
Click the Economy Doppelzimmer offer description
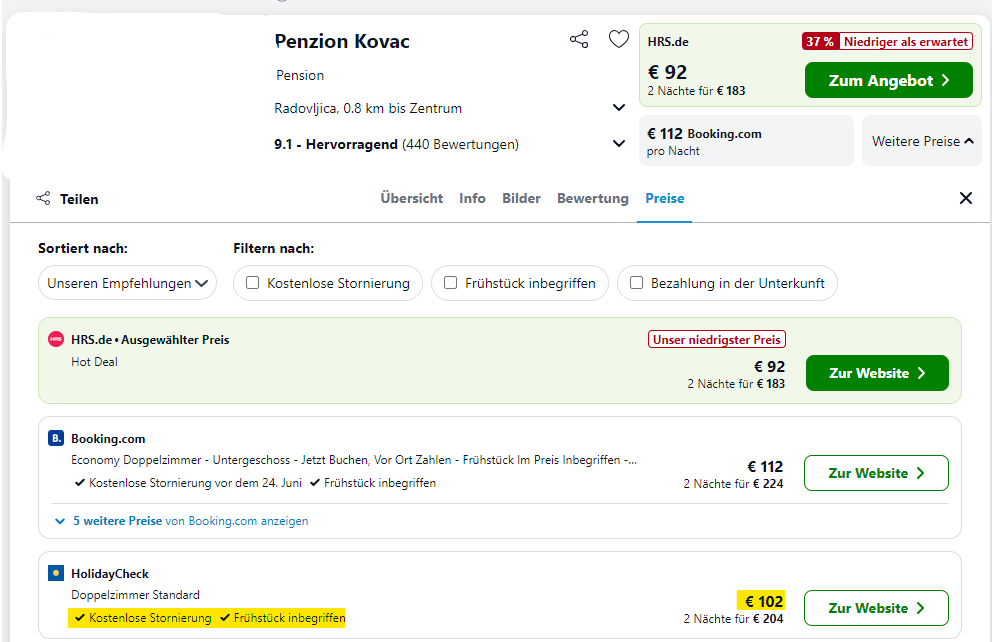[x=354, y=460]
